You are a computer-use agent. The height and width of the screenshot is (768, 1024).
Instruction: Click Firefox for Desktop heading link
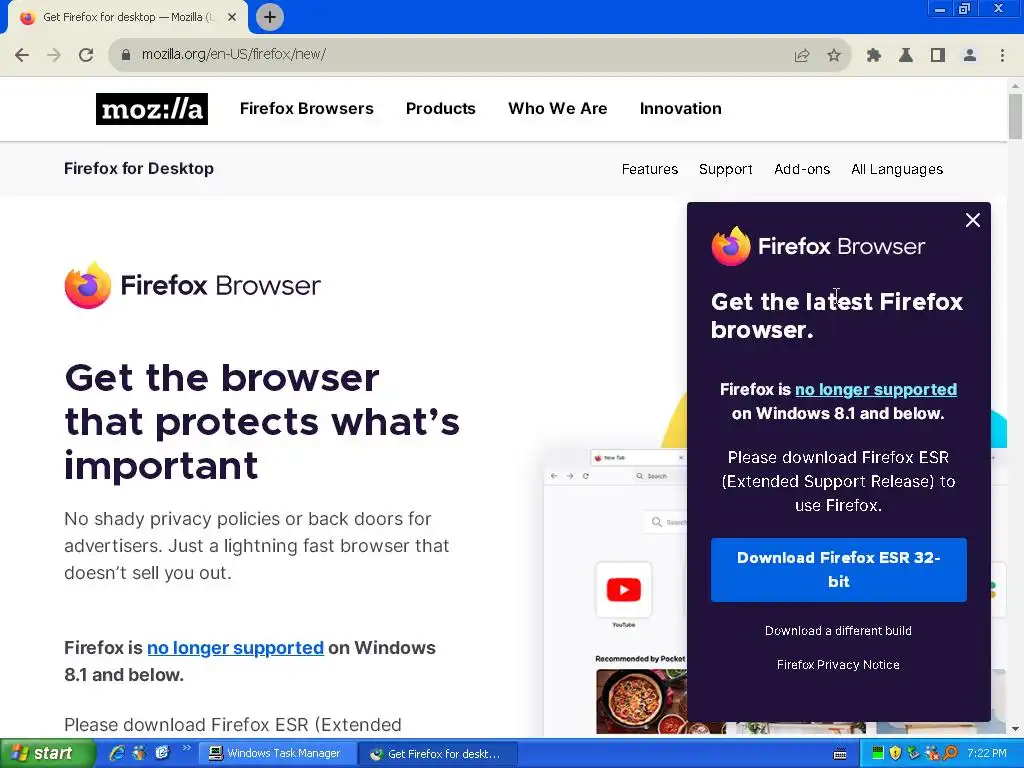(x=138, y=168)
